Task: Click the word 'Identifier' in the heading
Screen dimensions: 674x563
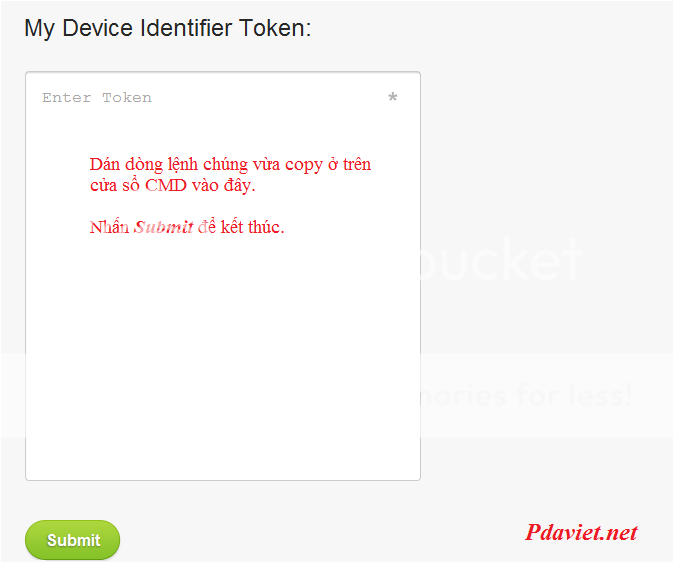Action: point(186,28)
